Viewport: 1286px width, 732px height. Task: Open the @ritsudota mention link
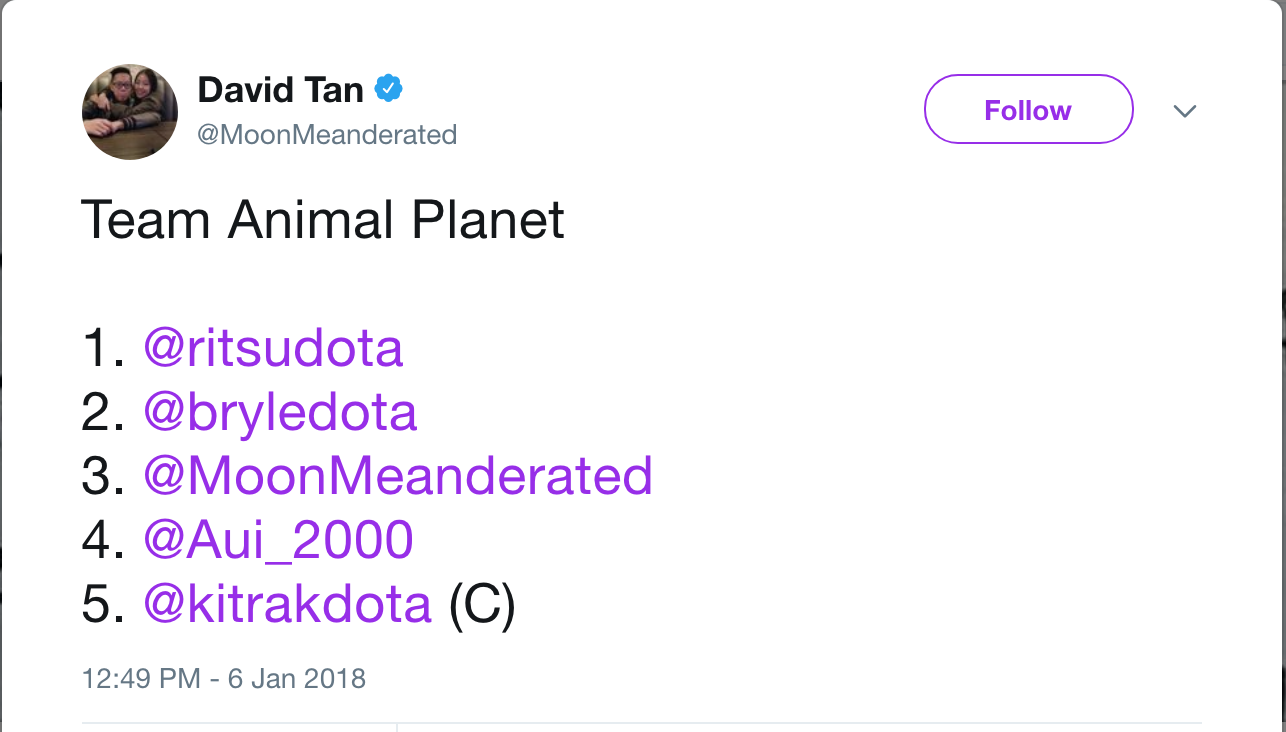coord(273,348)
